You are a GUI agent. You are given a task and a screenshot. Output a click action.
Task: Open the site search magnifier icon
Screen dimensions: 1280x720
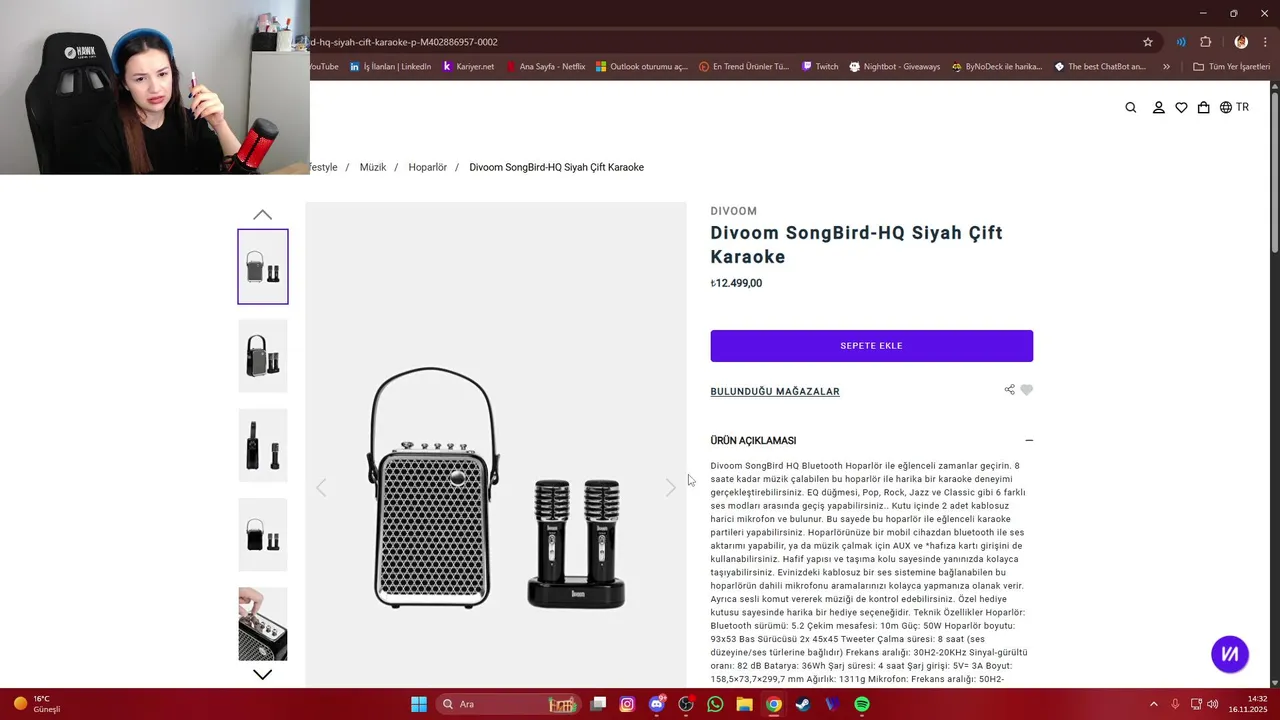[1131, 108]
